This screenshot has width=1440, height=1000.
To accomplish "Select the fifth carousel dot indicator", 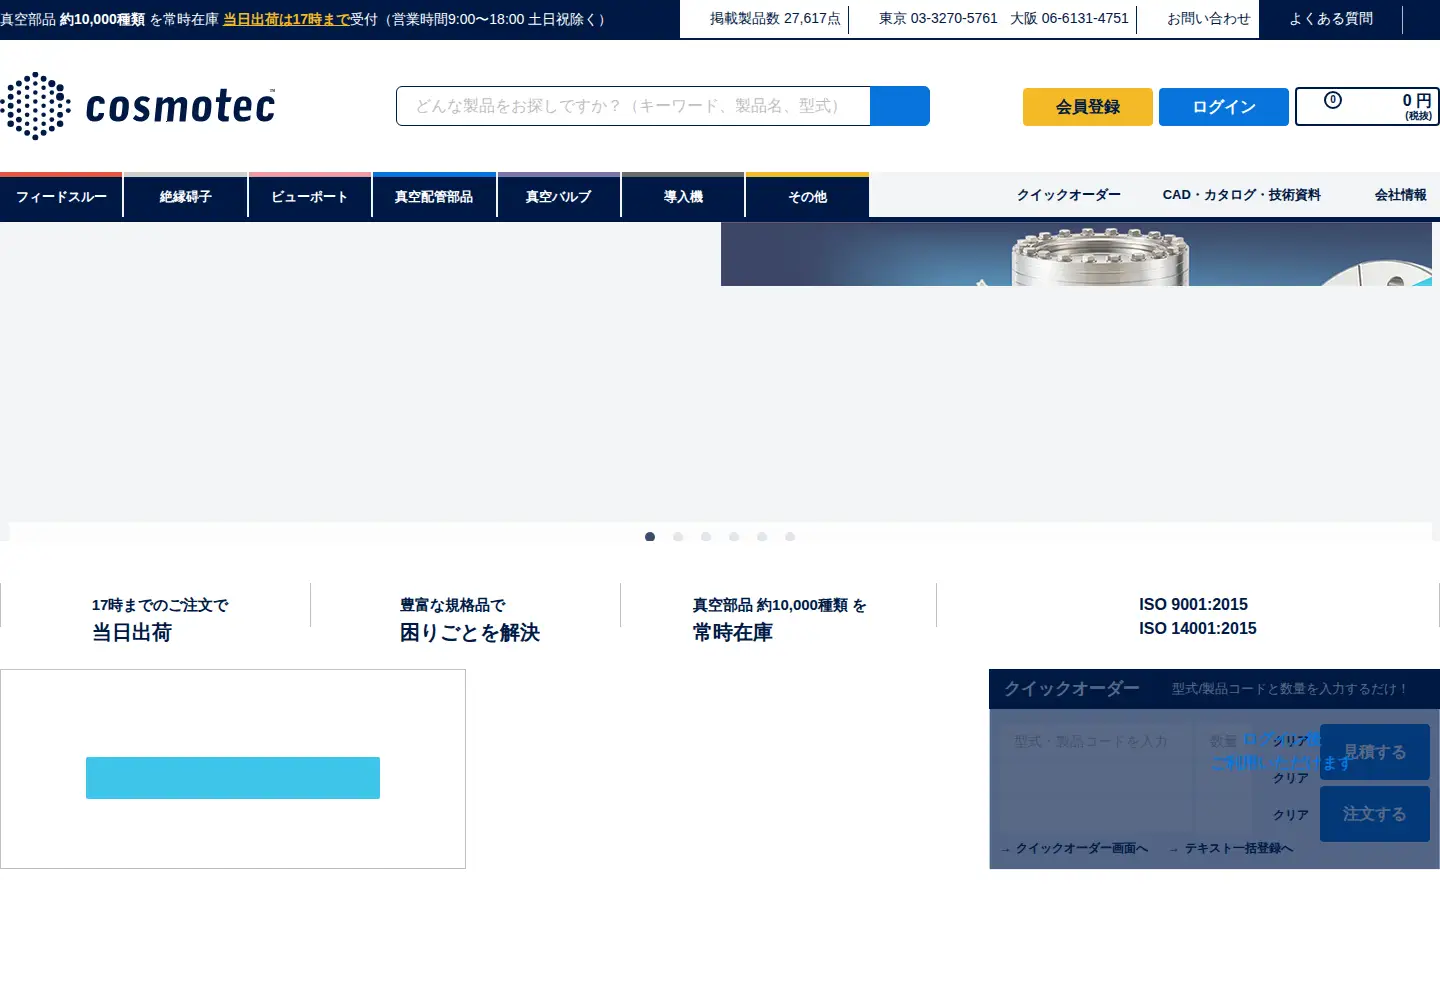I will [x=762, y=537].
